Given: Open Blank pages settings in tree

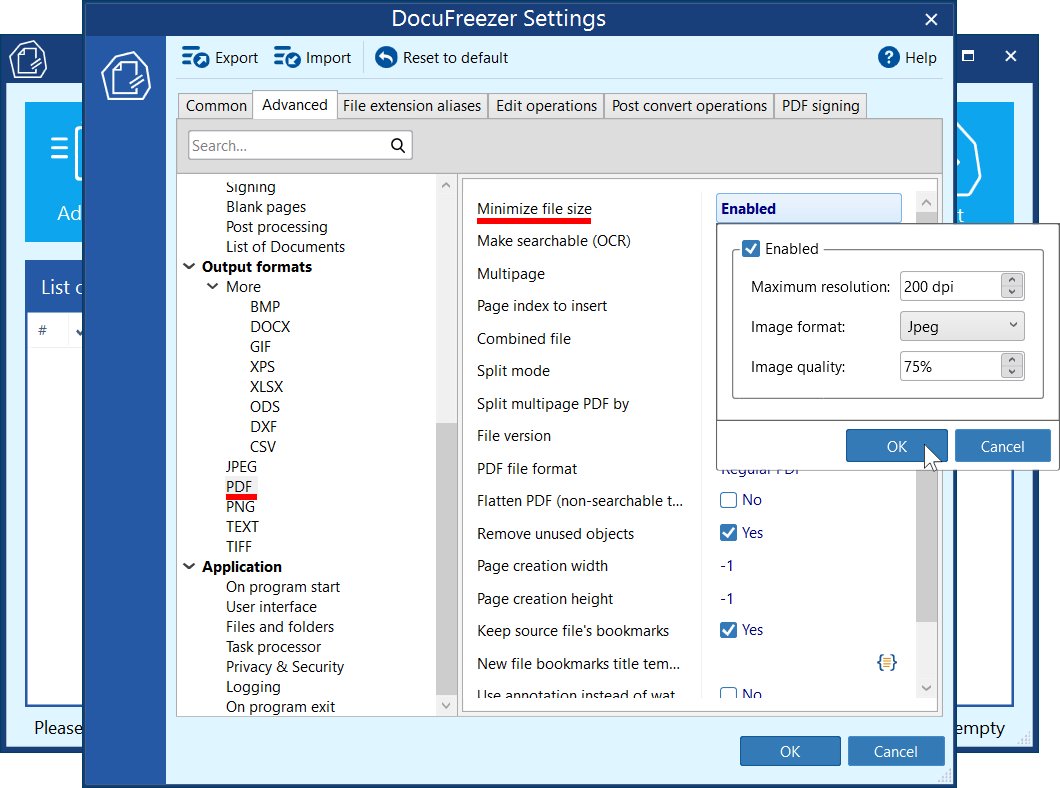Looking at the screenshot, I should click(266, 207).
